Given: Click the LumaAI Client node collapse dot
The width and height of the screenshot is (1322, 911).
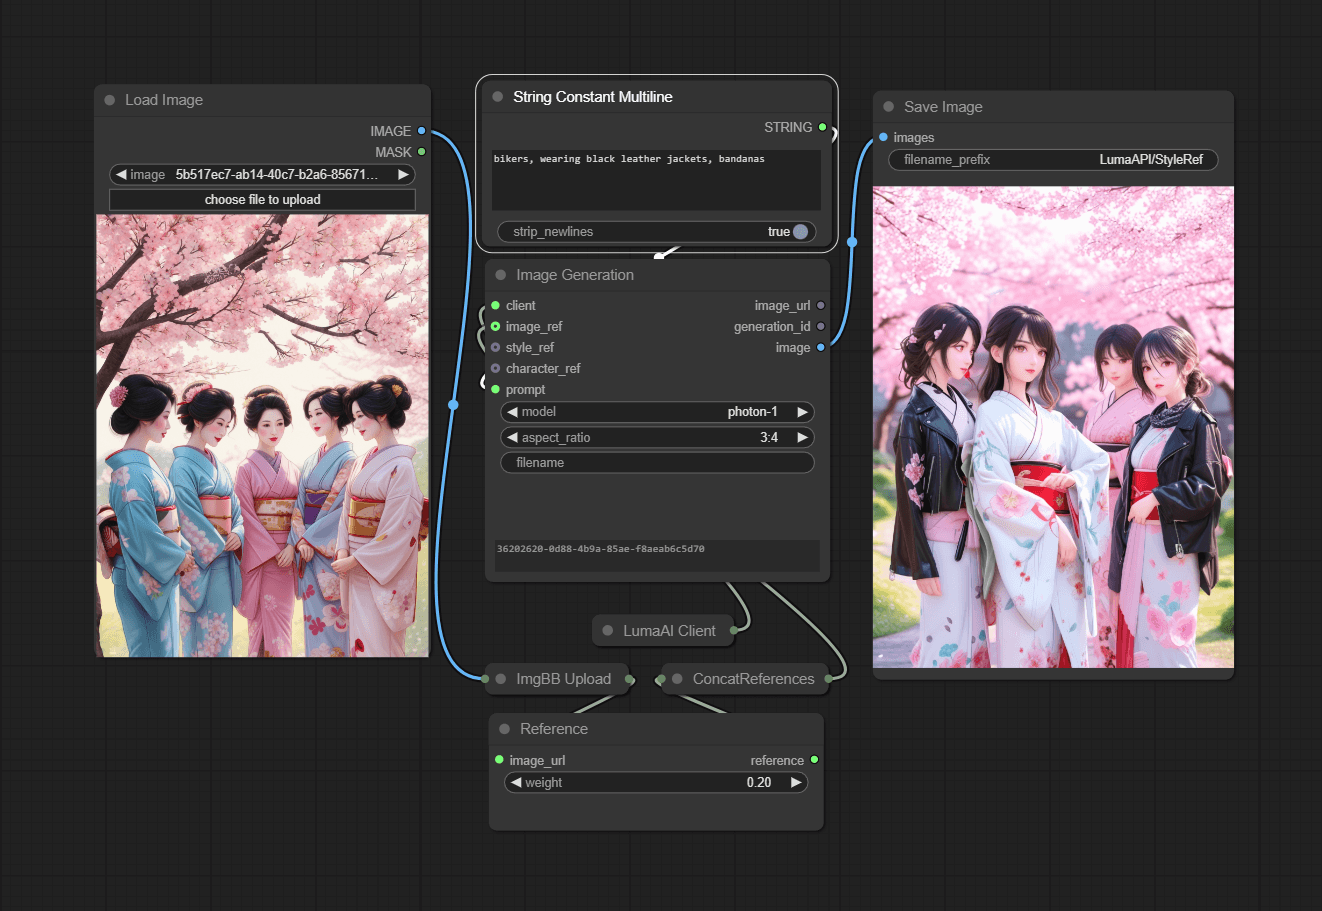Looking at the screenshot, I should point(608,631).
